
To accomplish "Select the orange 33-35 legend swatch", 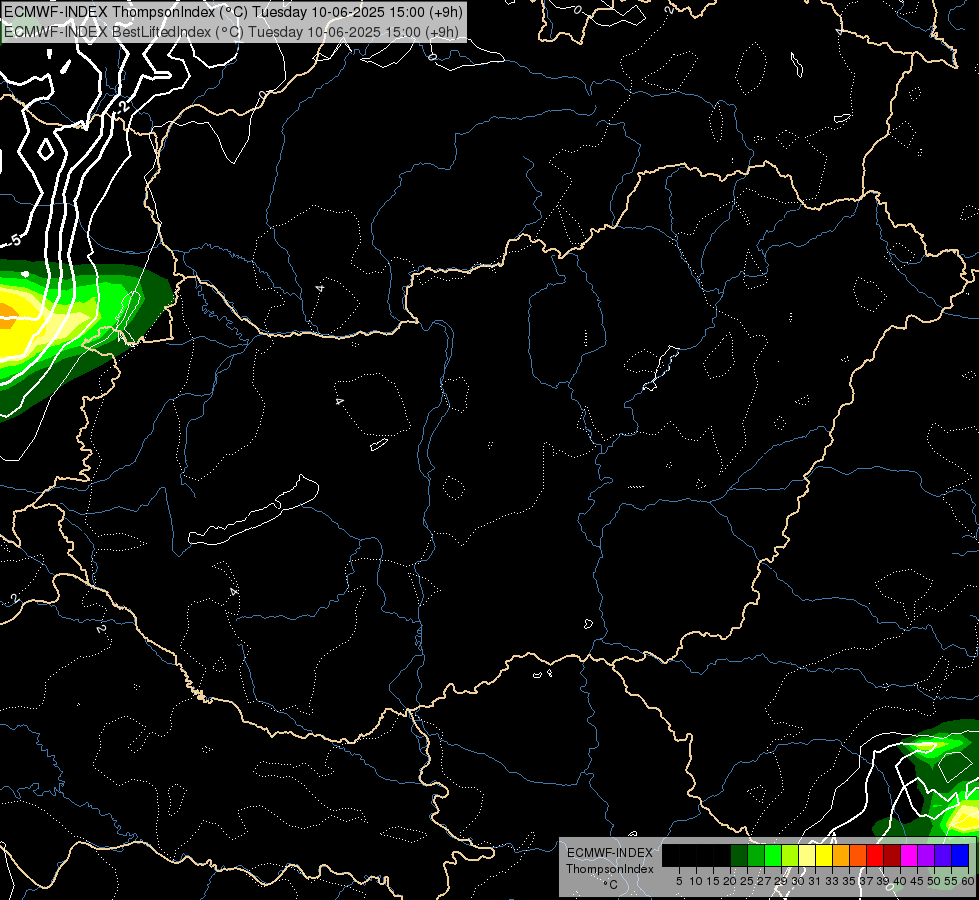I will pos(841,855).
